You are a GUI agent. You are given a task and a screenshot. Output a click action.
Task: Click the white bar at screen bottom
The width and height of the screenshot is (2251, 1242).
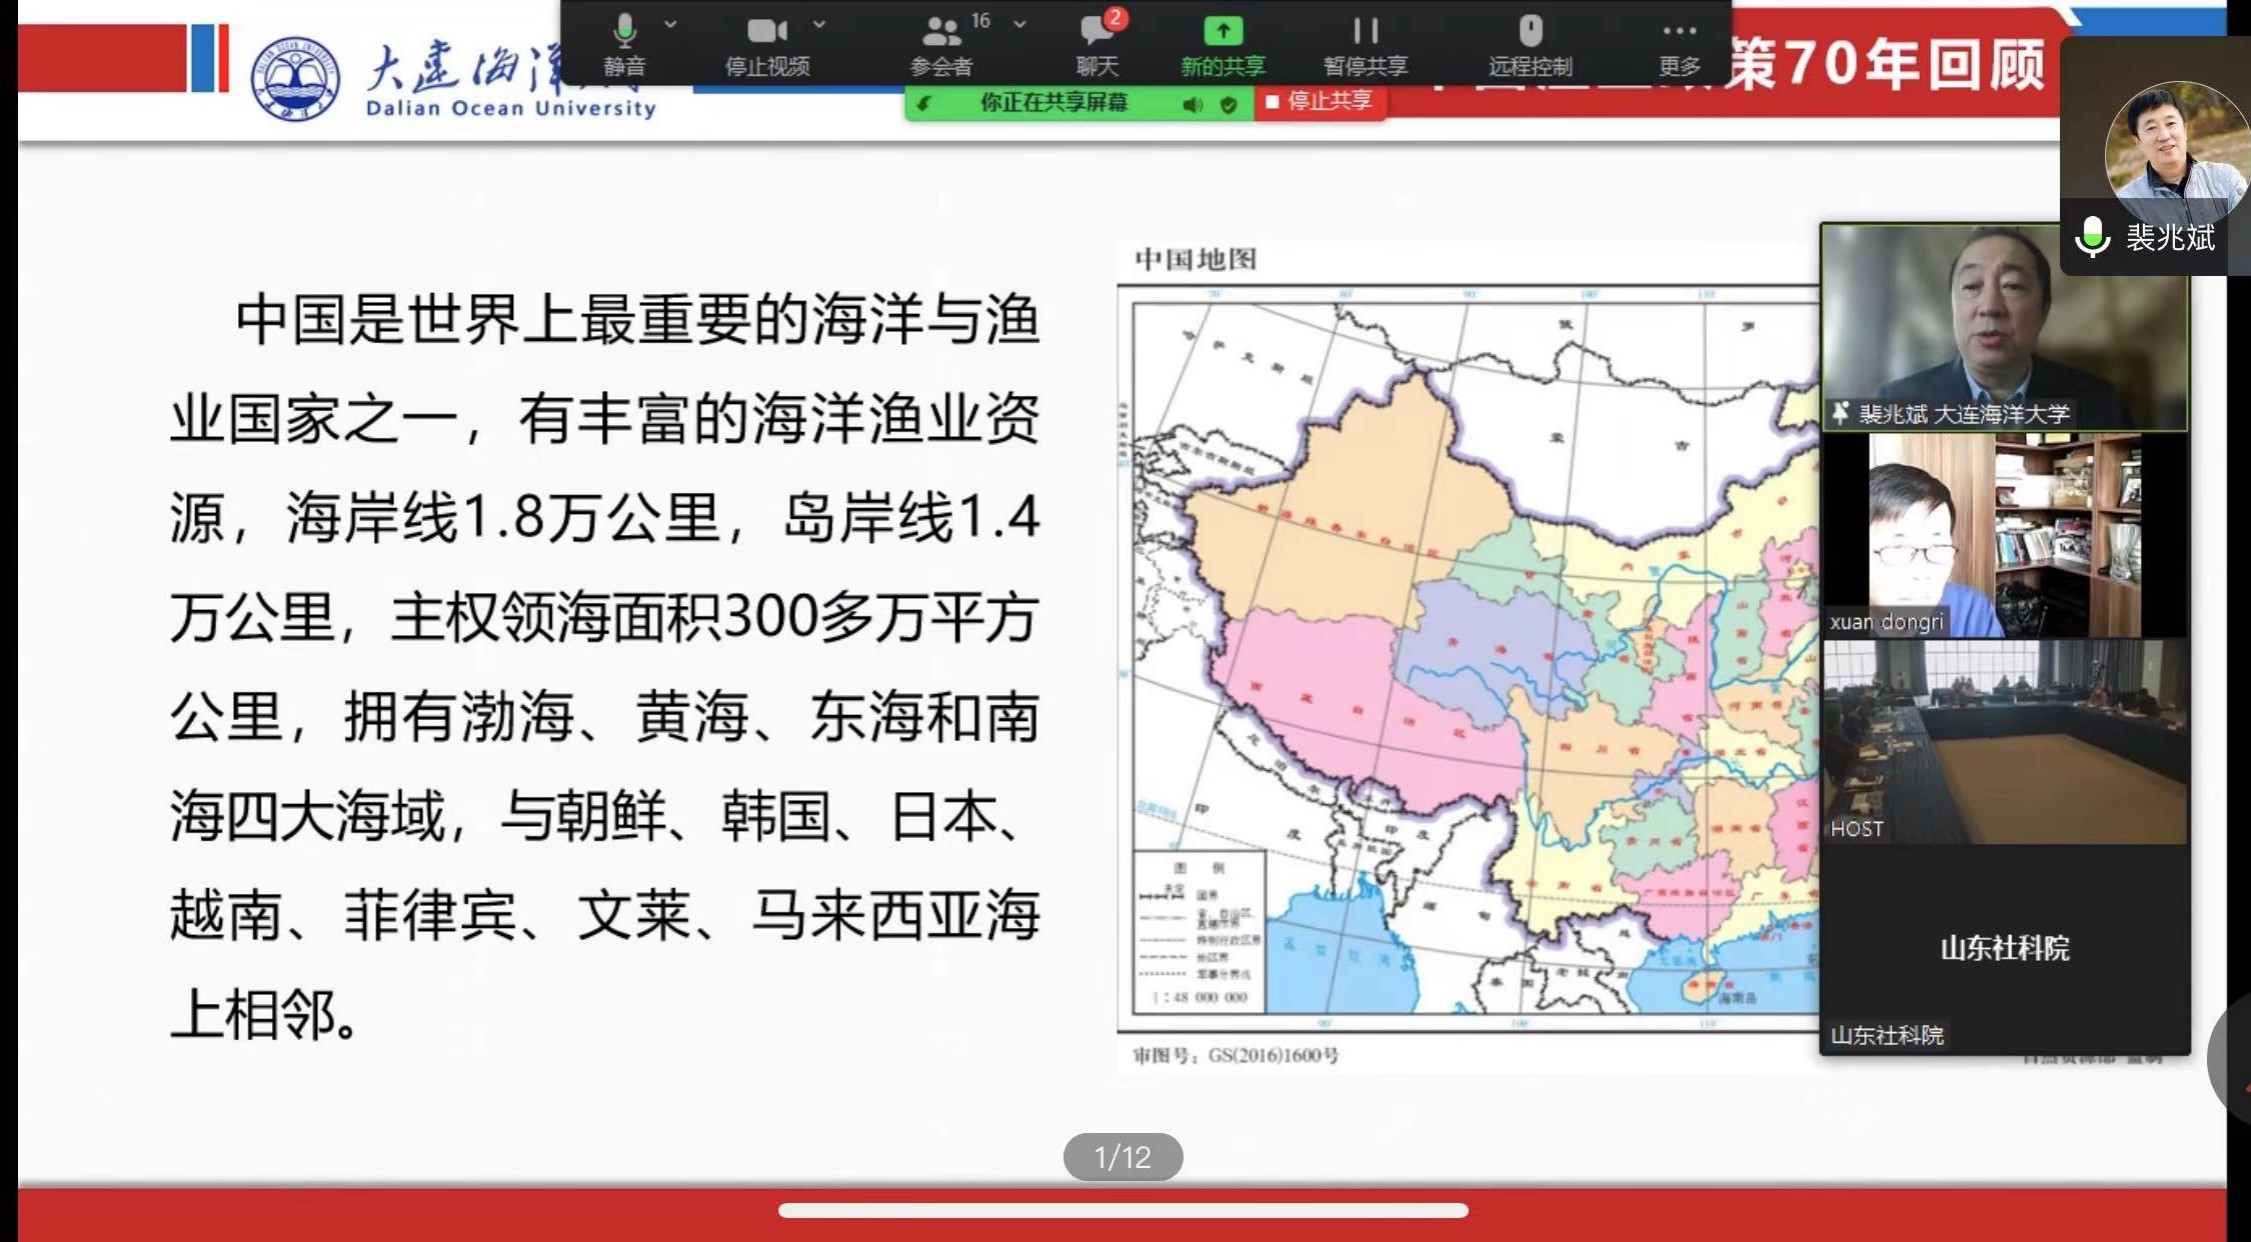click(1122, 1211)
